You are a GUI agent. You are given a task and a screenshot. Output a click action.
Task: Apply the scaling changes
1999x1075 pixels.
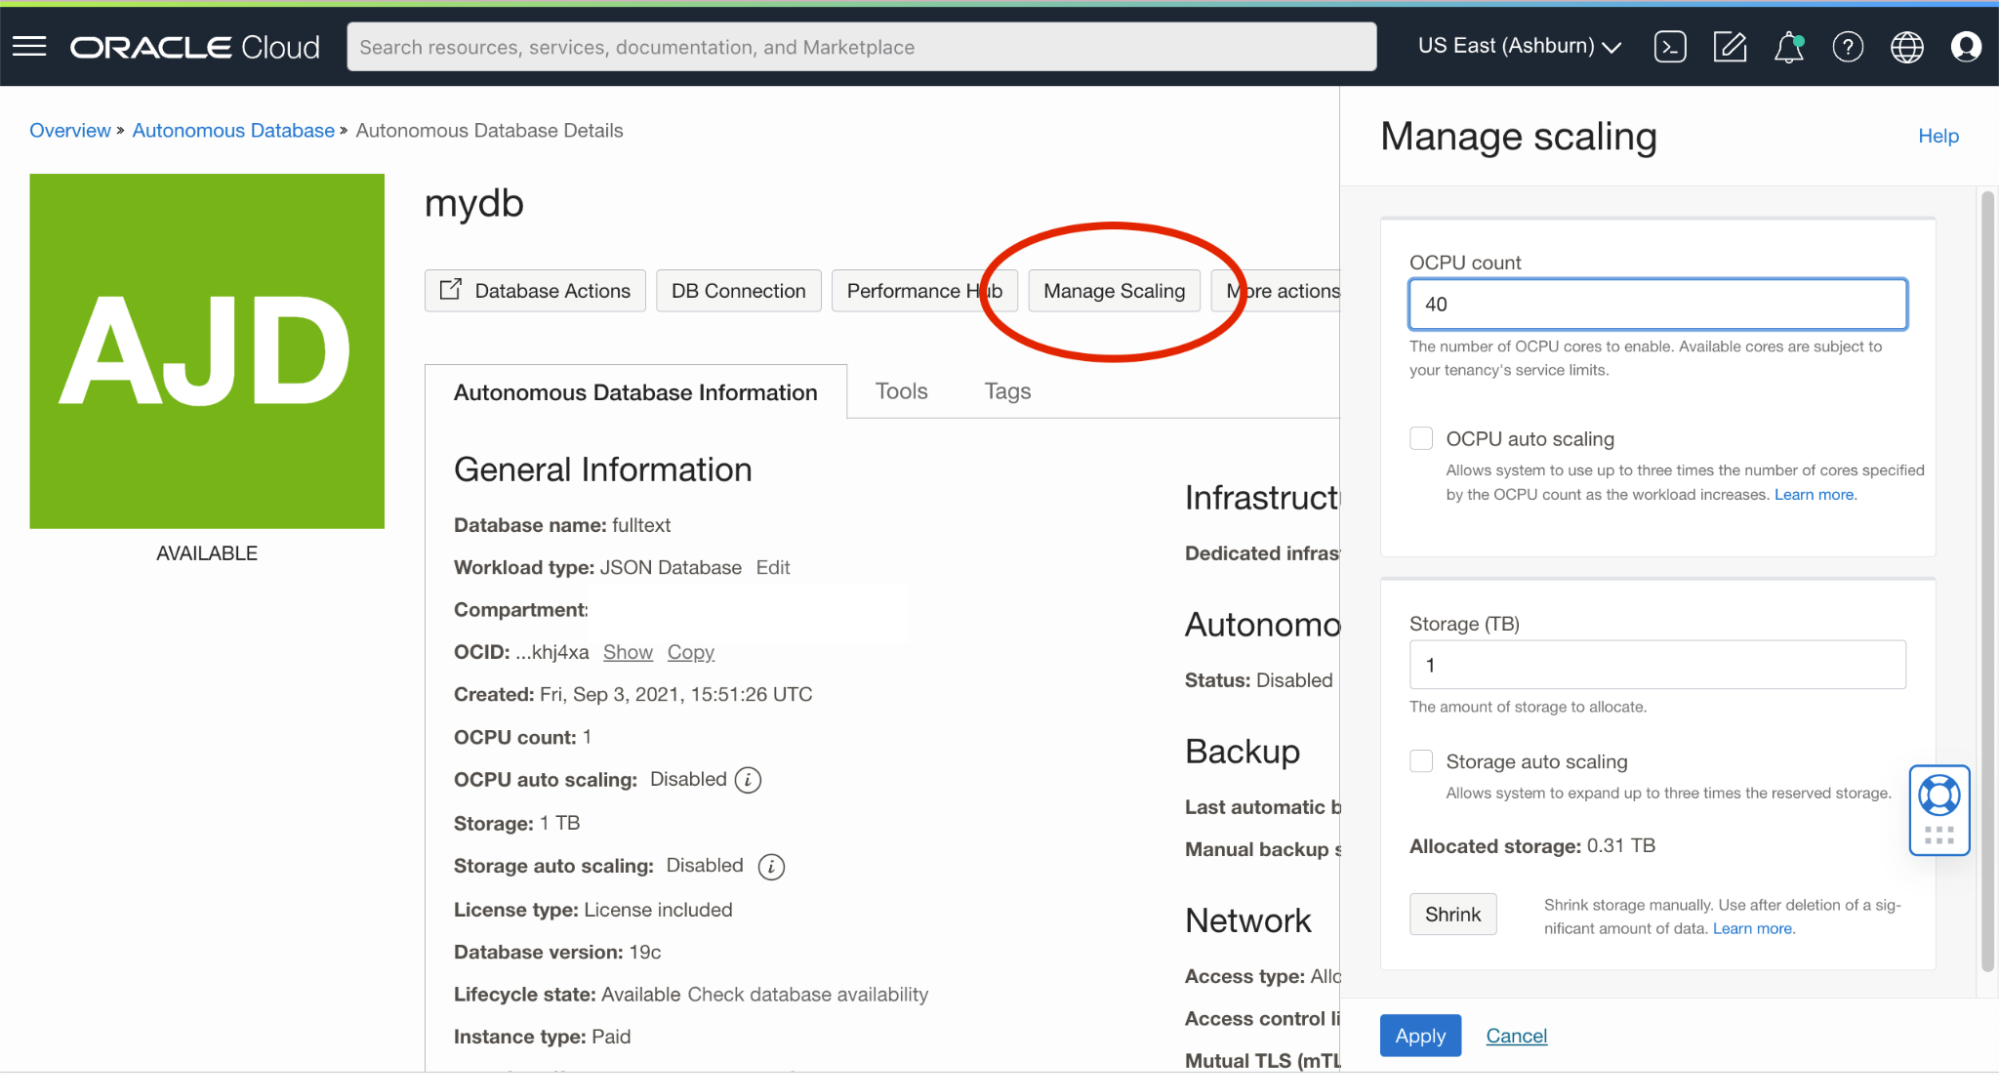point(1419,1035)
